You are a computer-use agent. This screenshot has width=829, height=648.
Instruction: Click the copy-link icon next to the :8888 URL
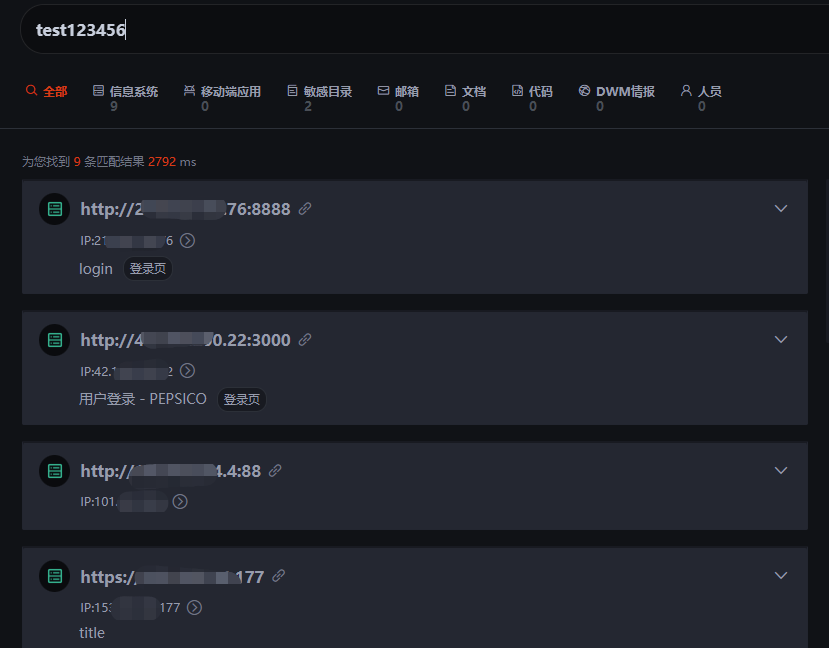tap(305, 209)
